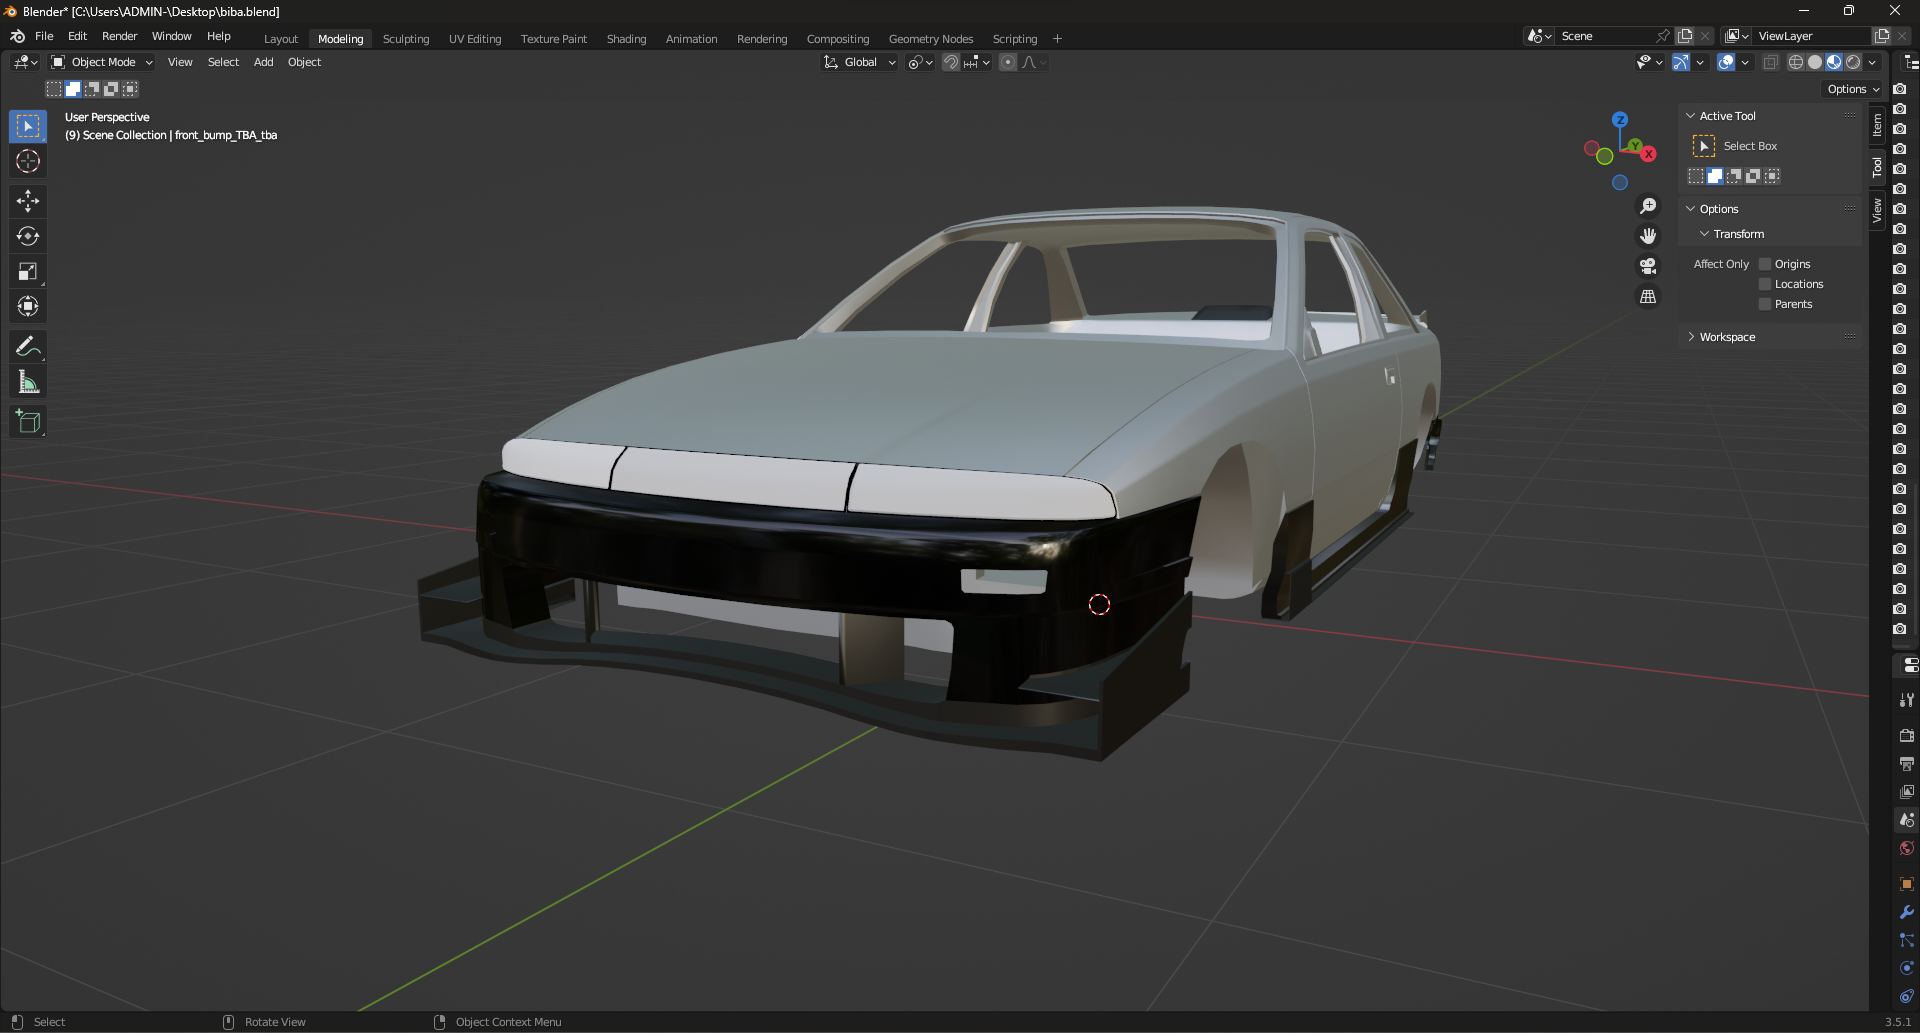Toggle snapping magnet in header
Image resolution: width=1920 pixels, height=1033 pixels.
click(951, 62)
